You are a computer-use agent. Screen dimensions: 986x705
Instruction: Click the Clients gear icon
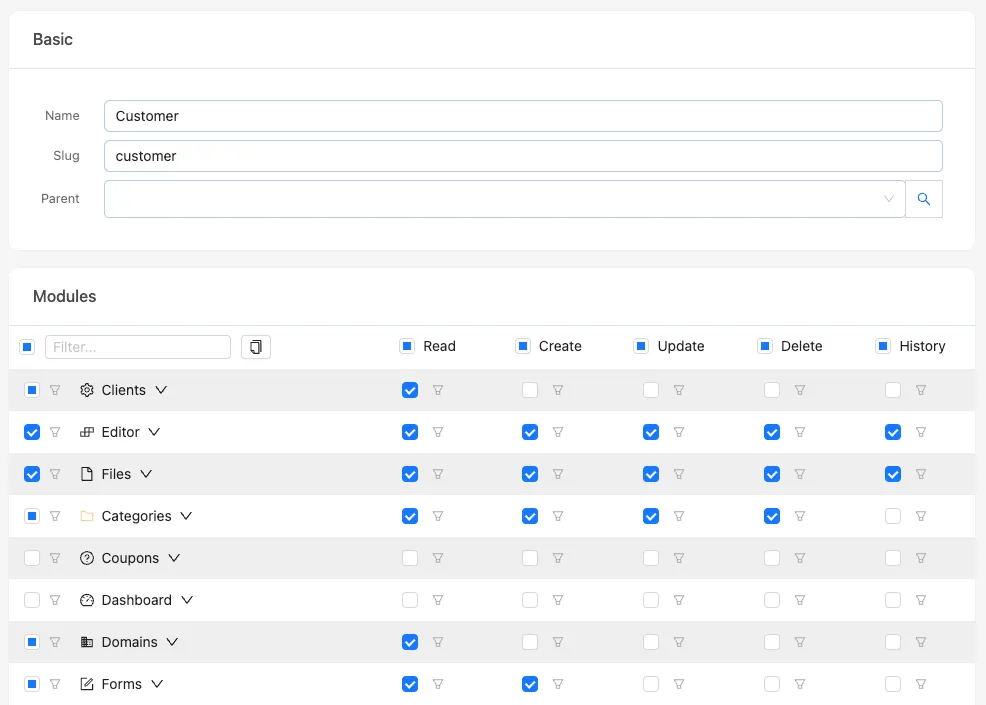tap(87, 390)
